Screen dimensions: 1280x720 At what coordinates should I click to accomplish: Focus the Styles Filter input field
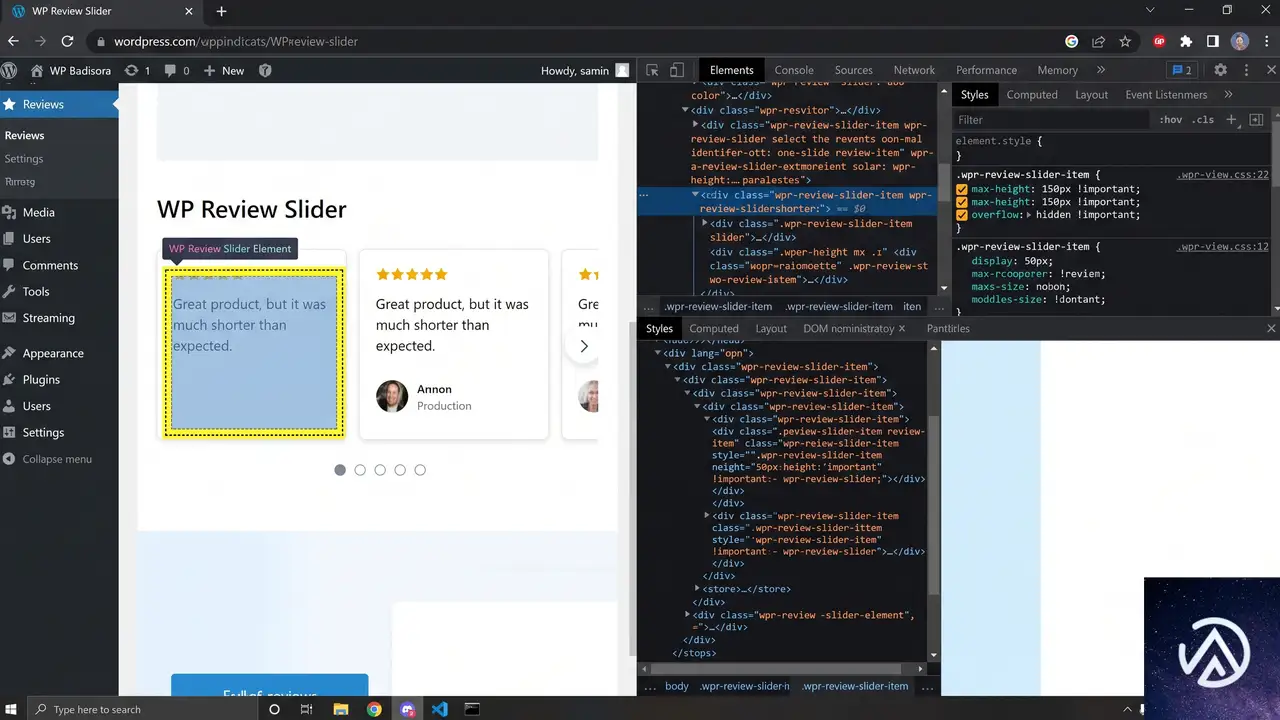1050,120
